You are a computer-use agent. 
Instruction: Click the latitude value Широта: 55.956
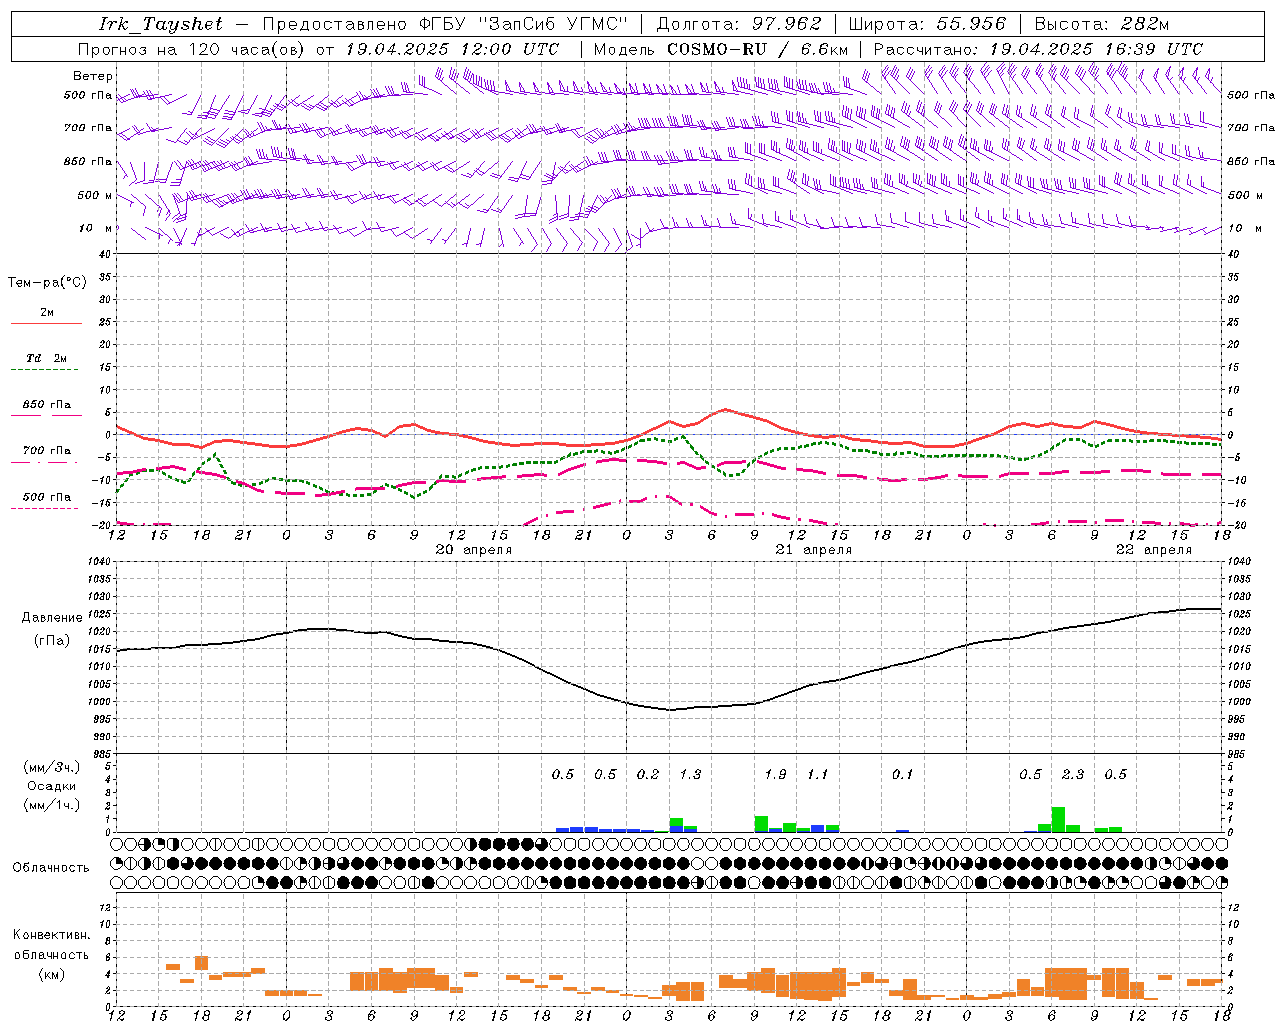point(927,24)
